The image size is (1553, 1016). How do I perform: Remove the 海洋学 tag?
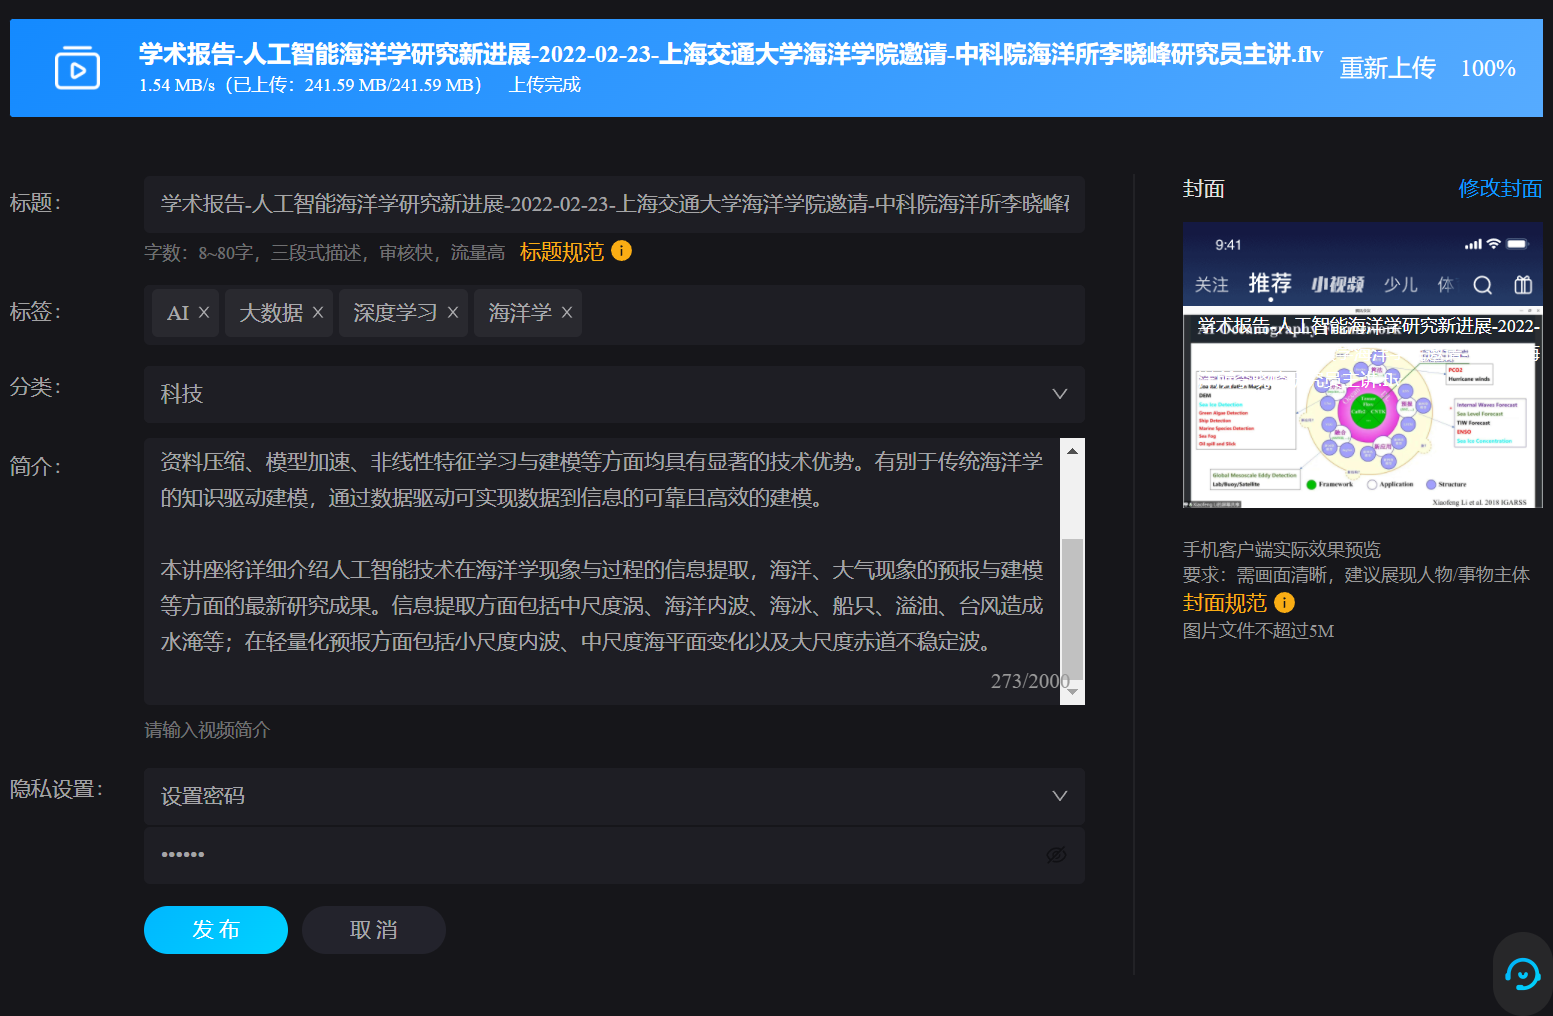[x=567, y=313]
